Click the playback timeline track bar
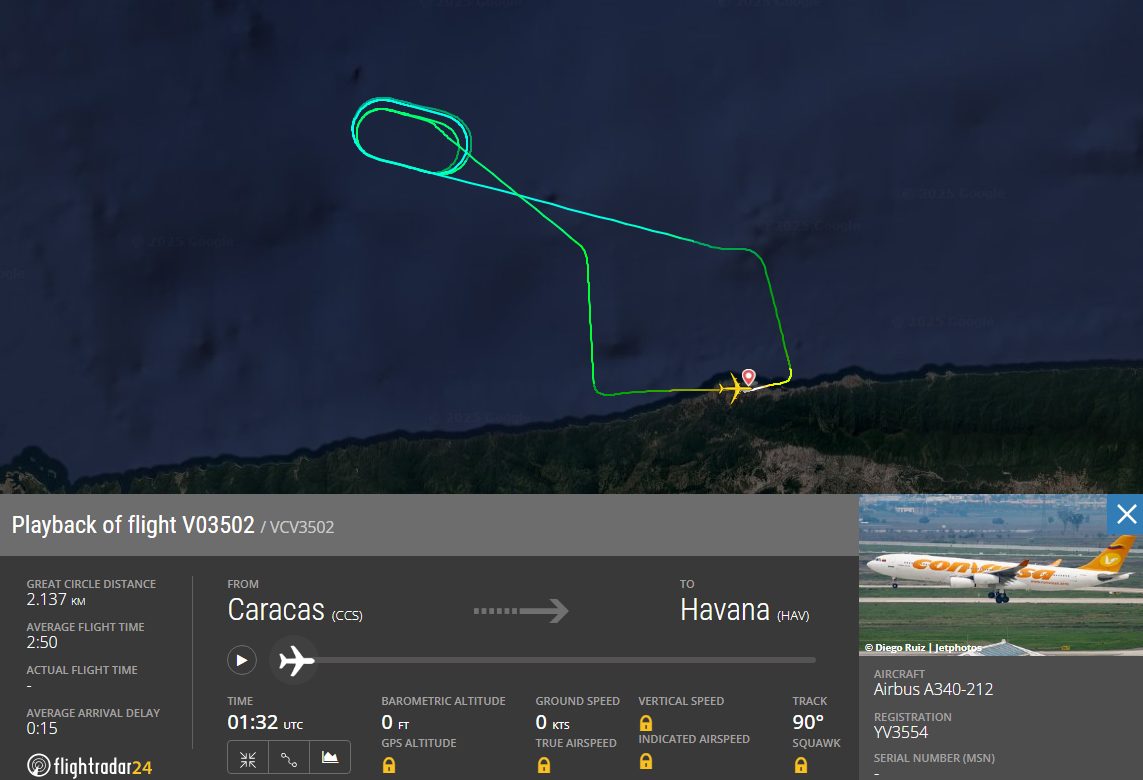Image resolution: width=1143 pixels, height=780 pixels. 565,660
